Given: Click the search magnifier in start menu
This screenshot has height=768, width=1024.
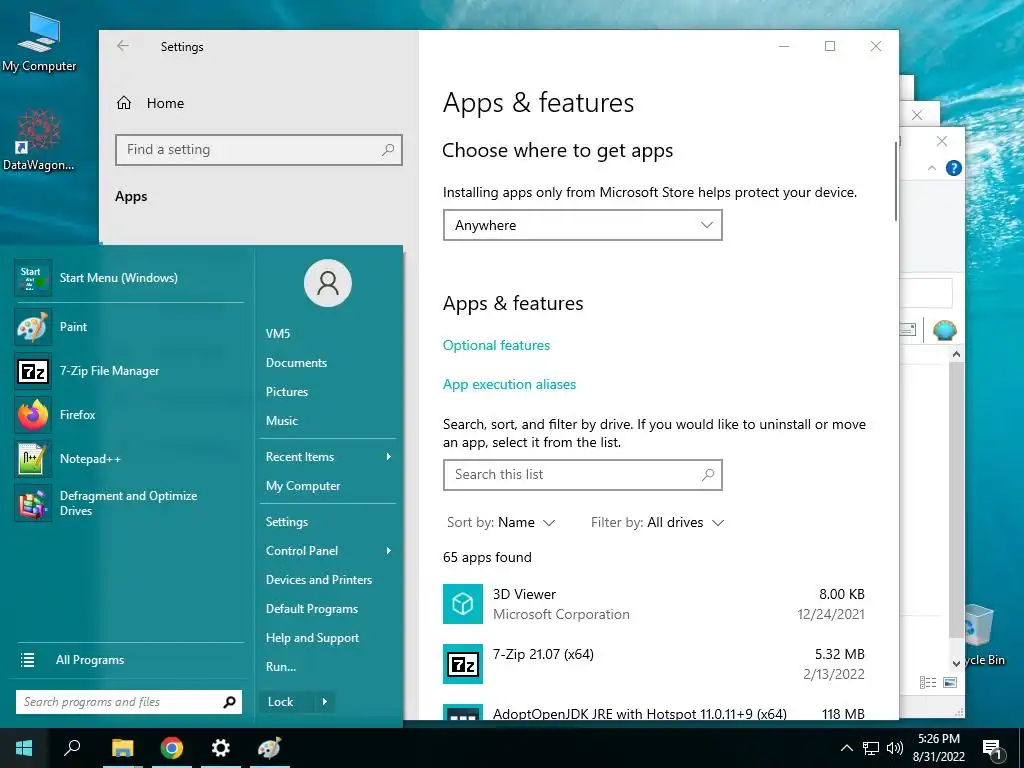Looking at the screenshot, I should (229, 702).
